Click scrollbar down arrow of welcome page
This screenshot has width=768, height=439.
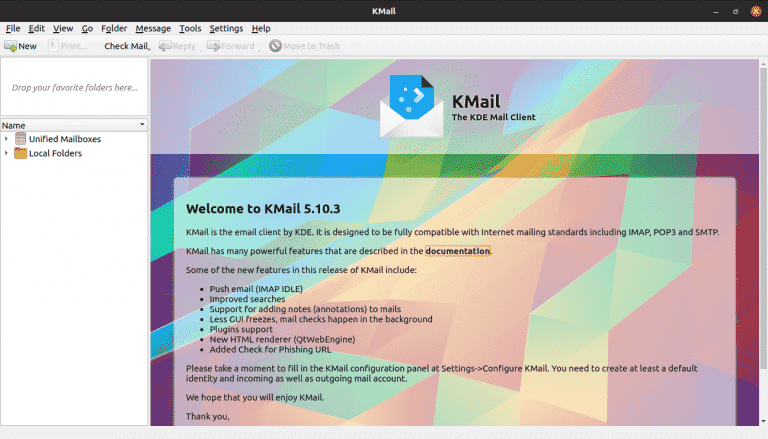point(763,421)
